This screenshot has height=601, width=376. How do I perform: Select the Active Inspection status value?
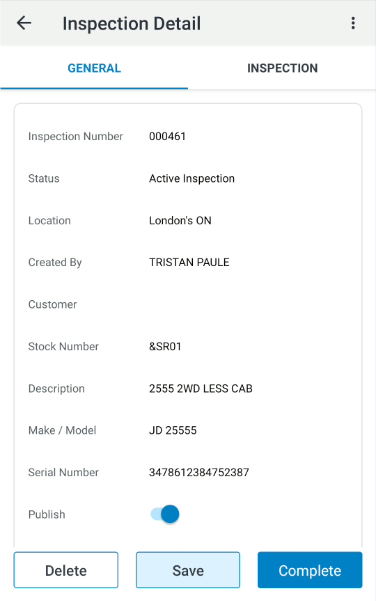pyautogui.click(x=192, y=178)
